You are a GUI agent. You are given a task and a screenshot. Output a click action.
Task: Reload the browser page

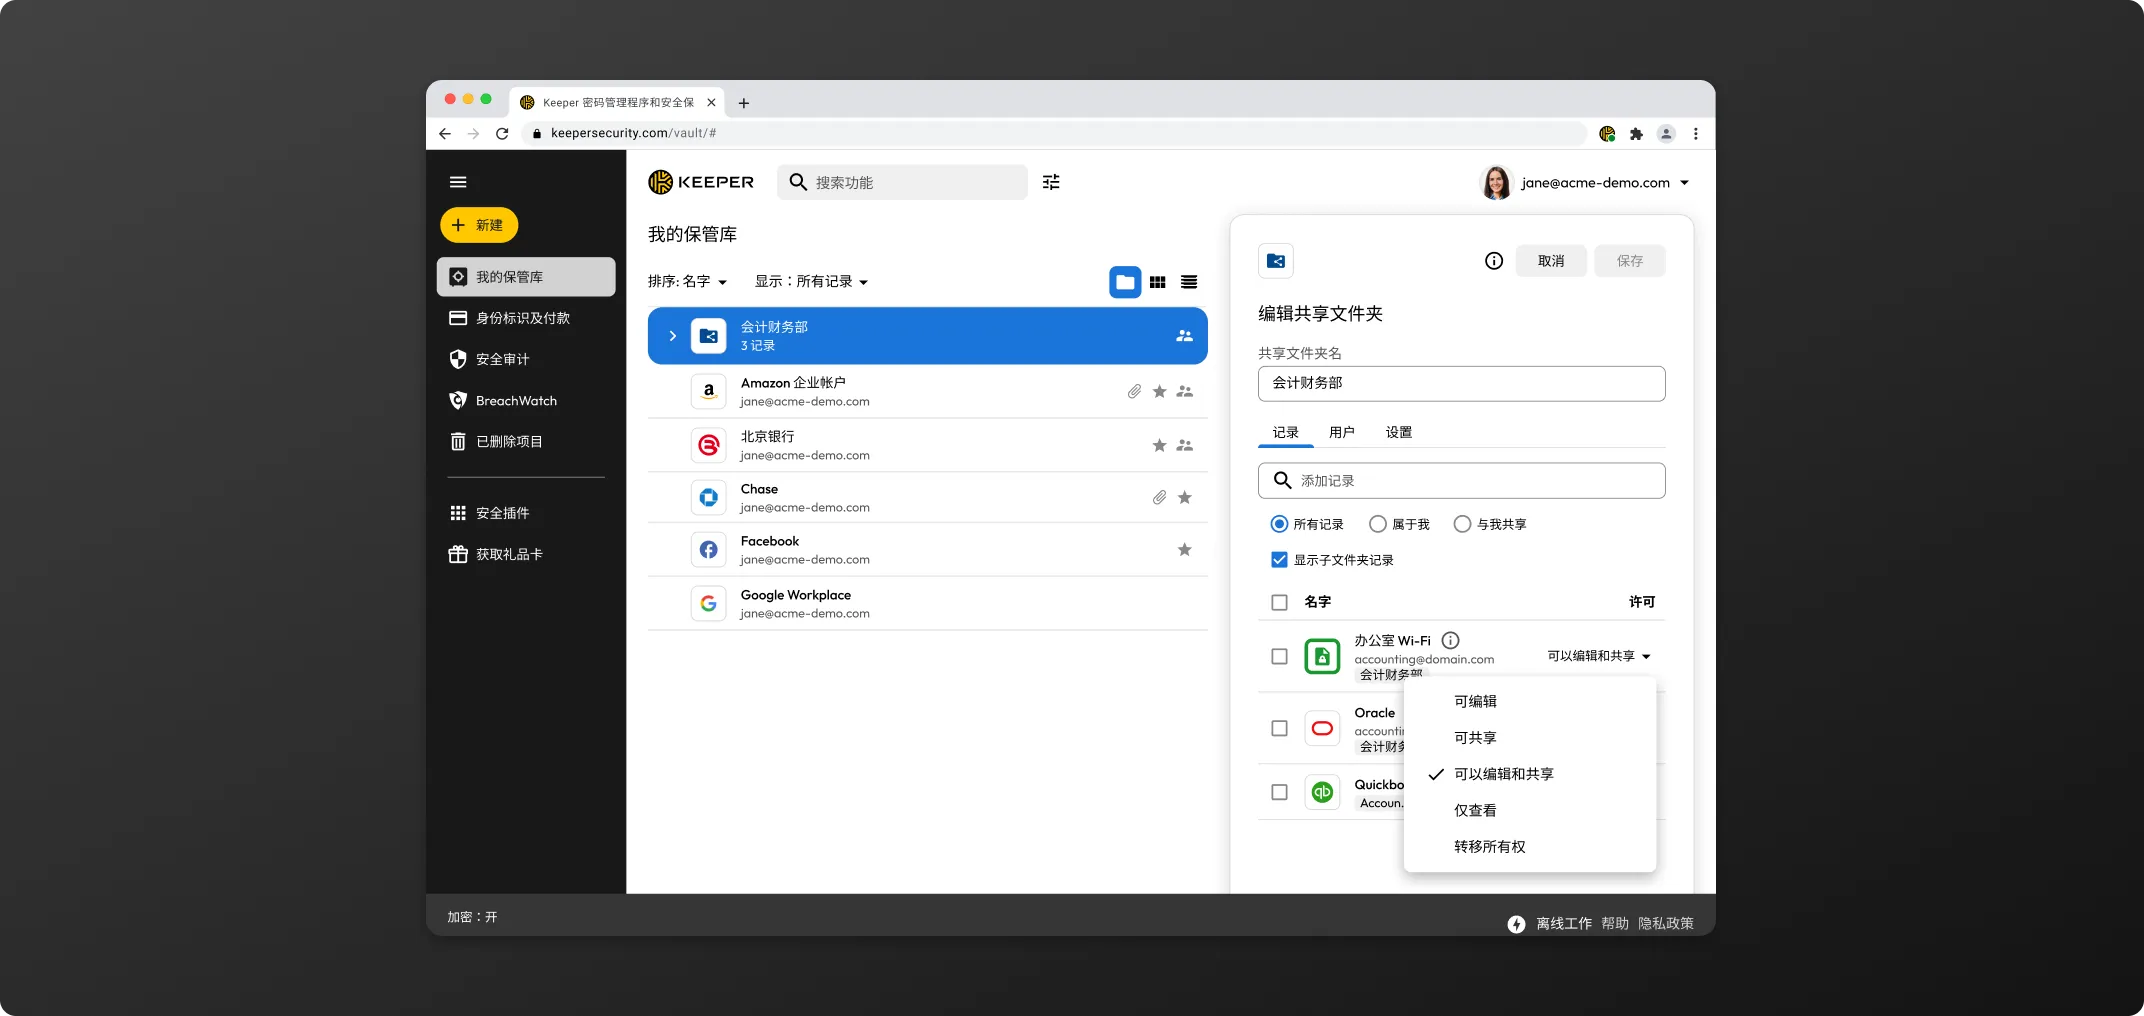tap(502, 134)
